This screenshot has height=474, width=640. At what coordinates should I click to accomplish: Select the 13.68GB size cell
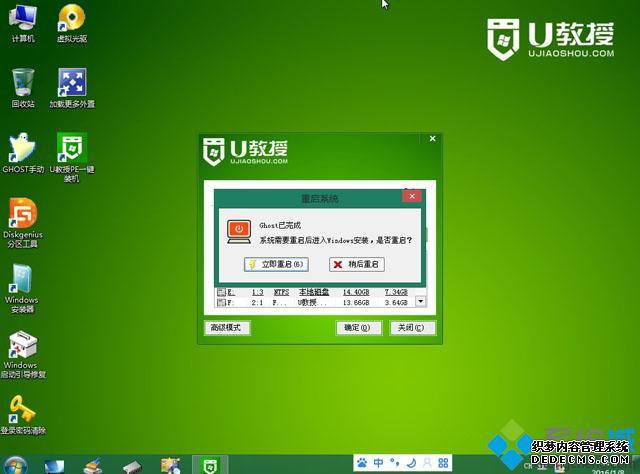point(356,303)
